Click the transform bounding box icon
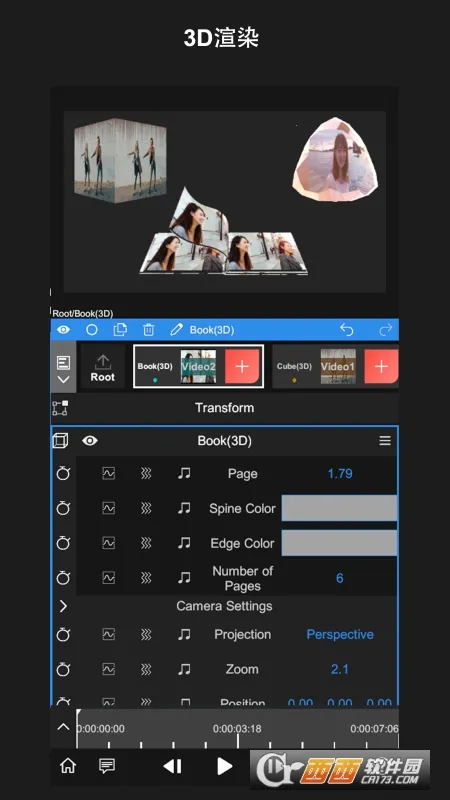Viewport: 450px width, 800px height. click(60, 408)
